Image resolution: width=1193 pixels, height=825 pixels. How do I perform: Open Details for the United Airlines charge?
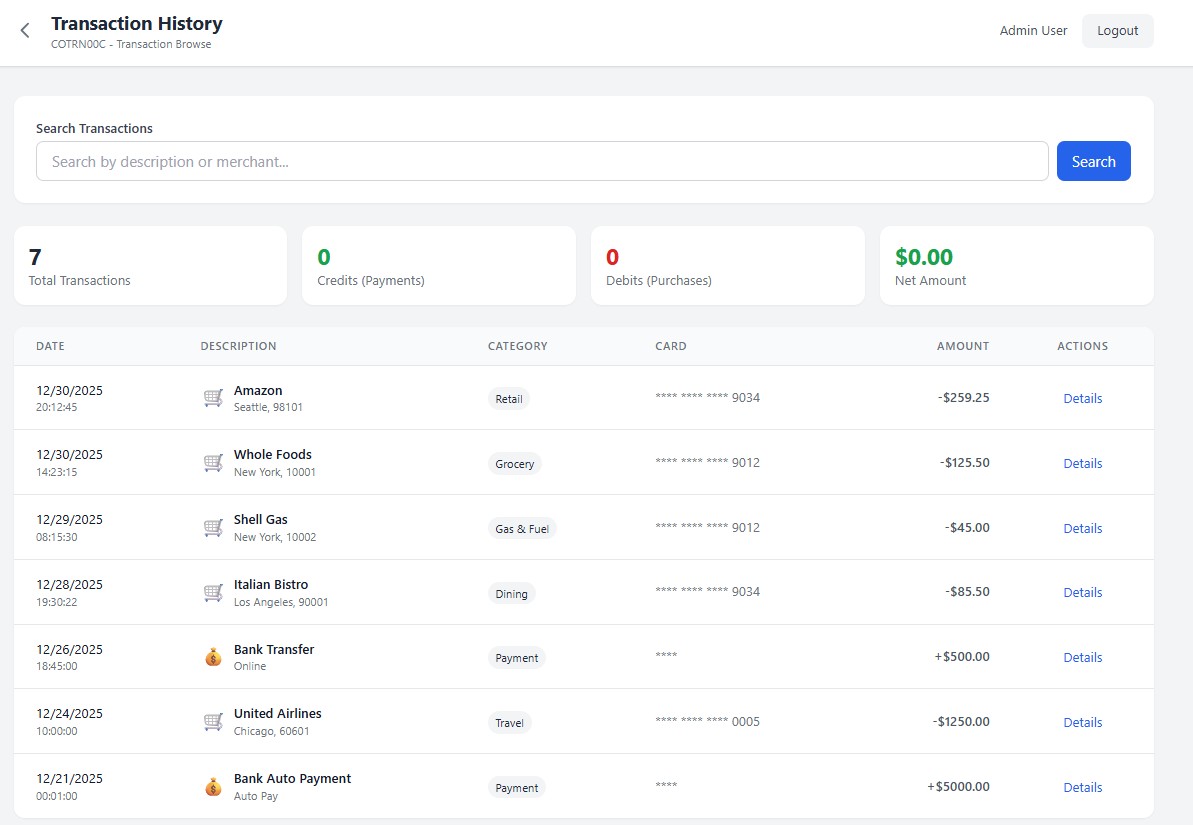point(1082,722)
